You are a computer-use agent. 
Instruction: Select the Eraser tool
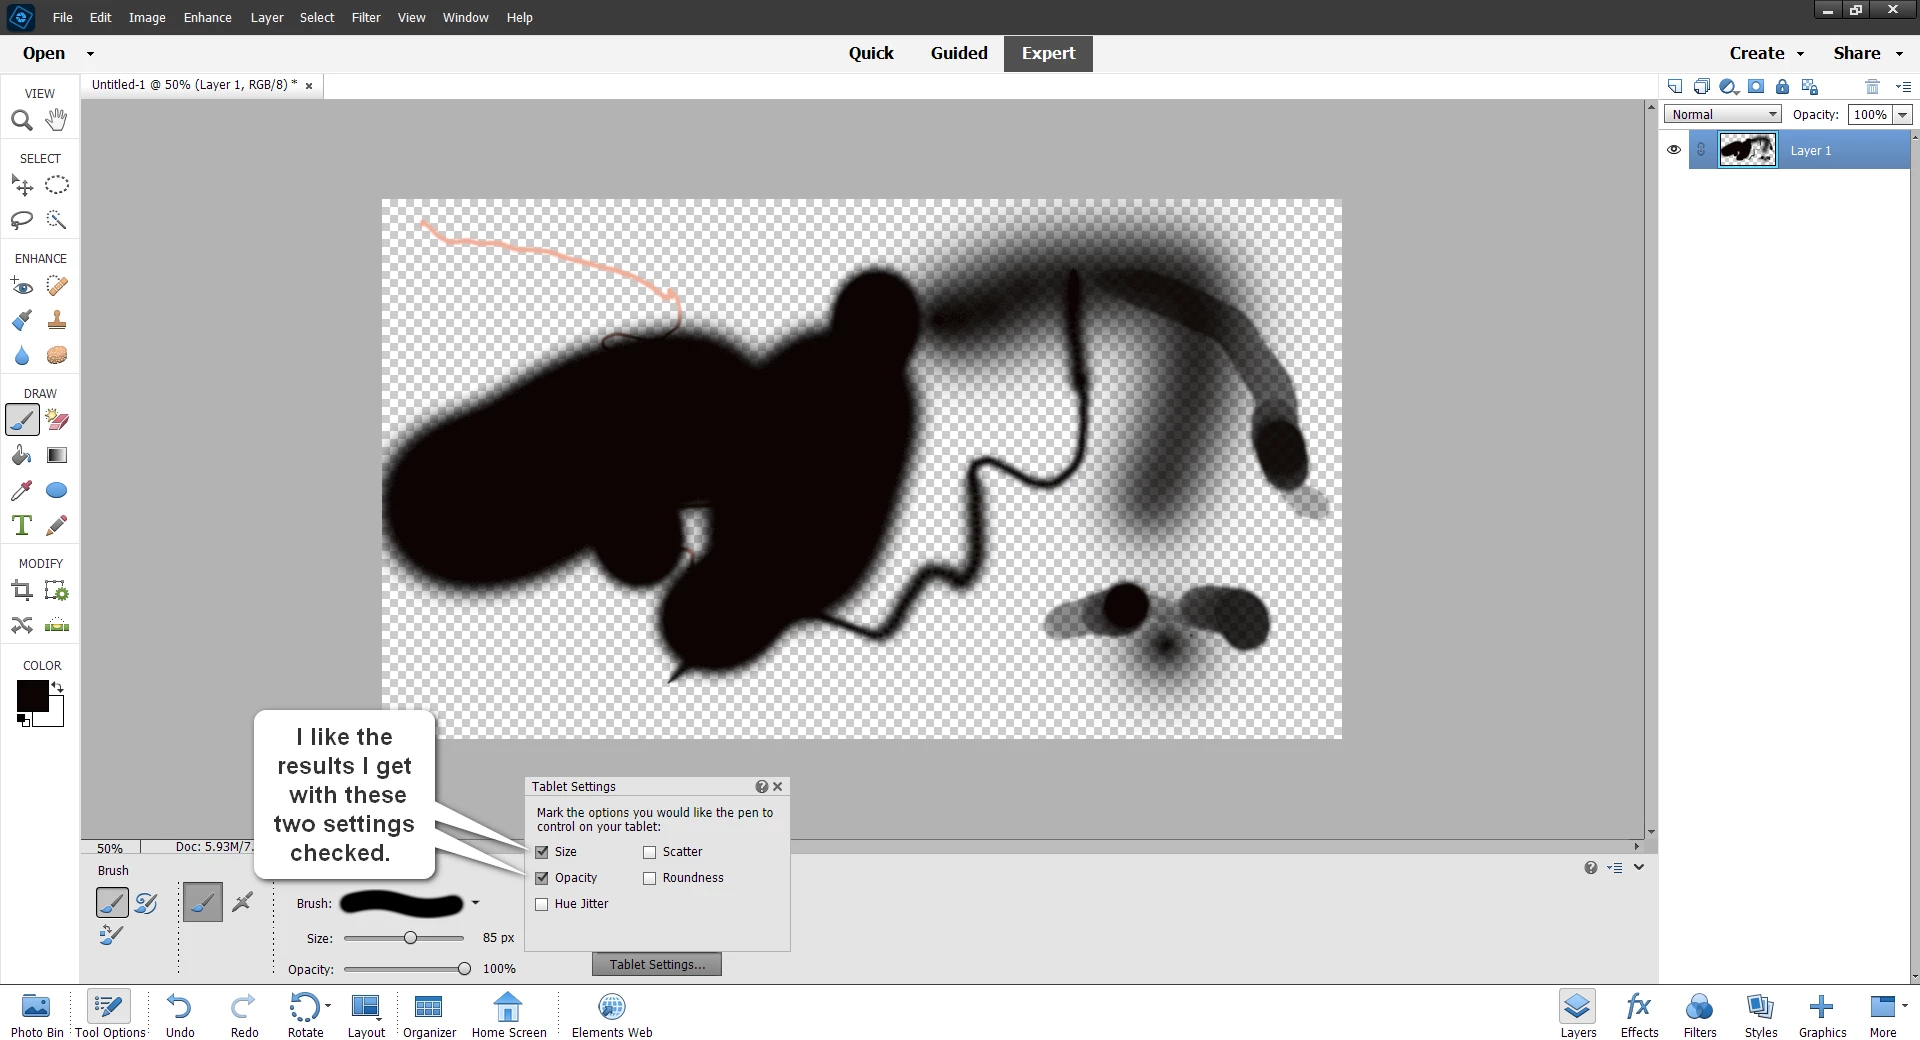pos(57,420)
